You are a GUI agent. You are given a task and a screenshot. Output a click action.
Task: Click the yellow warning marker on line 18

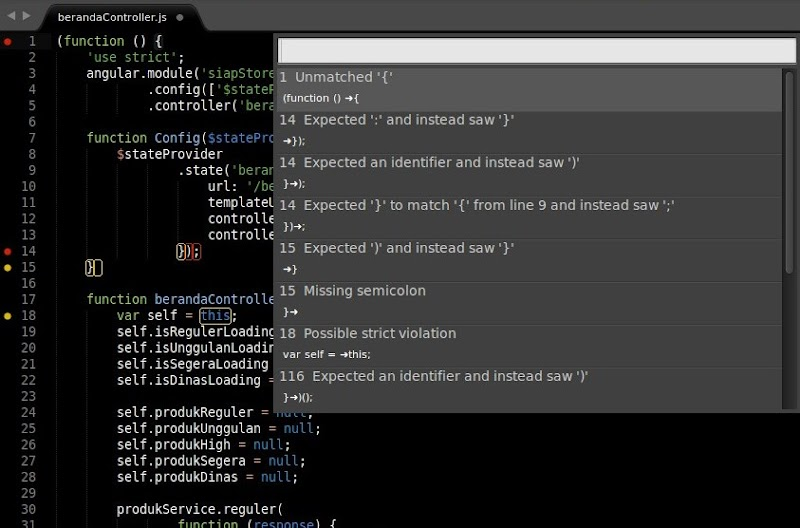(8, 316)
